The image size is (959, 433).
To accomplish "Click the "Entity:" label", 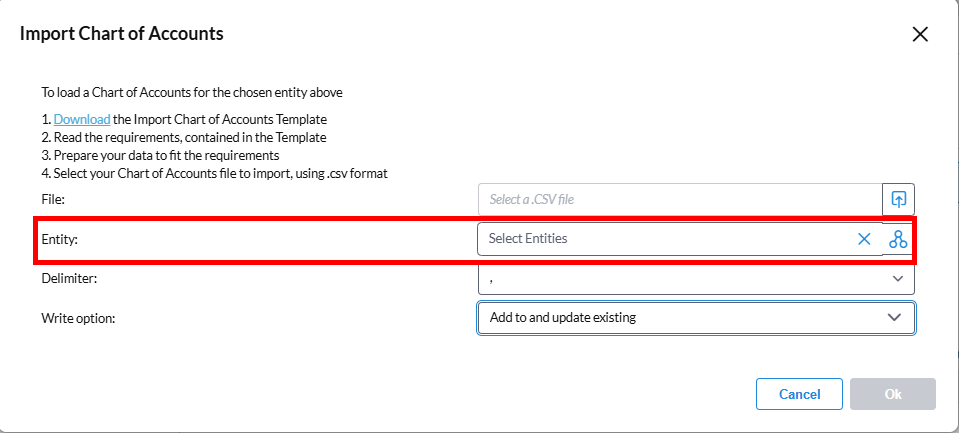I will pyautogui.click(x=59, y=240).
